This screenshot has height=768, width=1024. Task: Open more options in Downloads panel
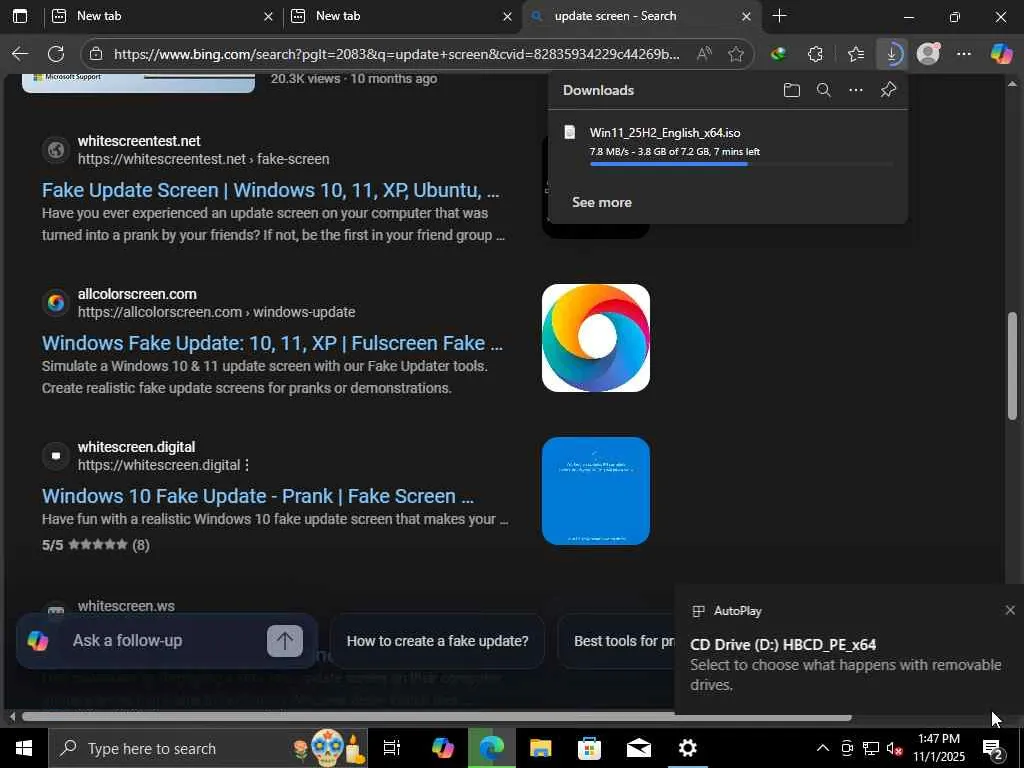pyautogui.click(x=856, y=90)
